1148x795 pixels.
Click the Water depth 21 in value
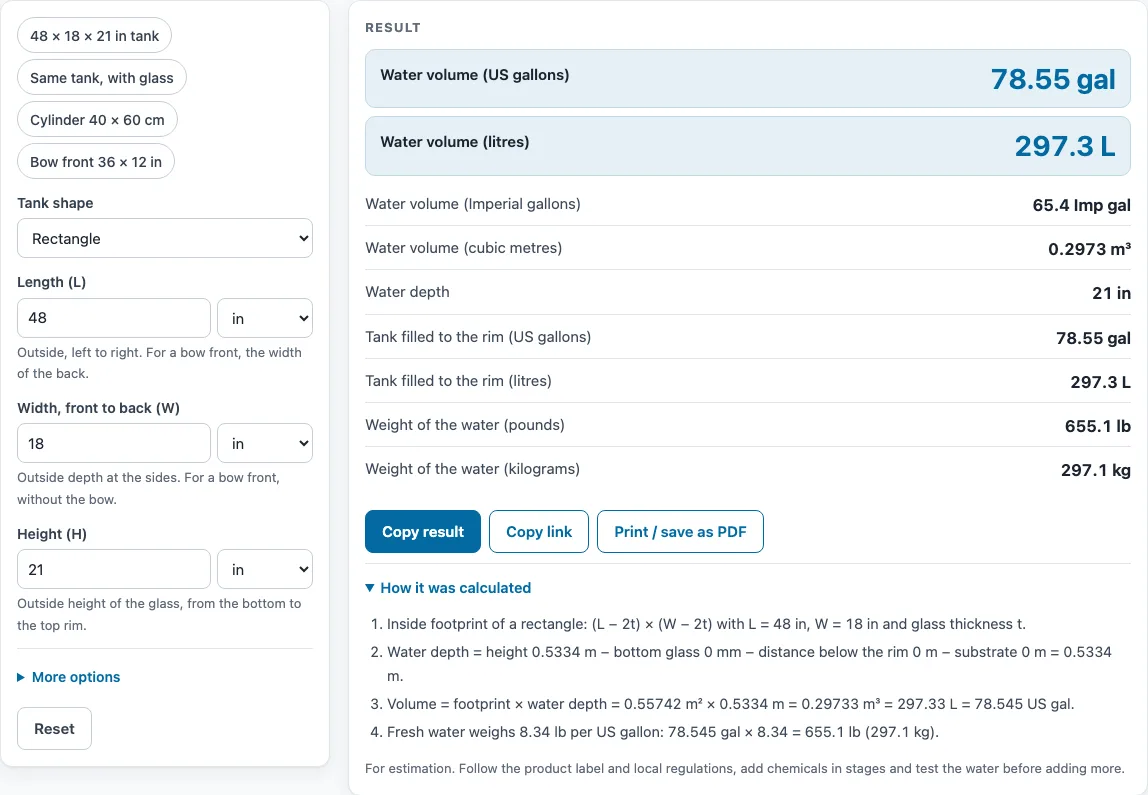[x=1111, y=293]
